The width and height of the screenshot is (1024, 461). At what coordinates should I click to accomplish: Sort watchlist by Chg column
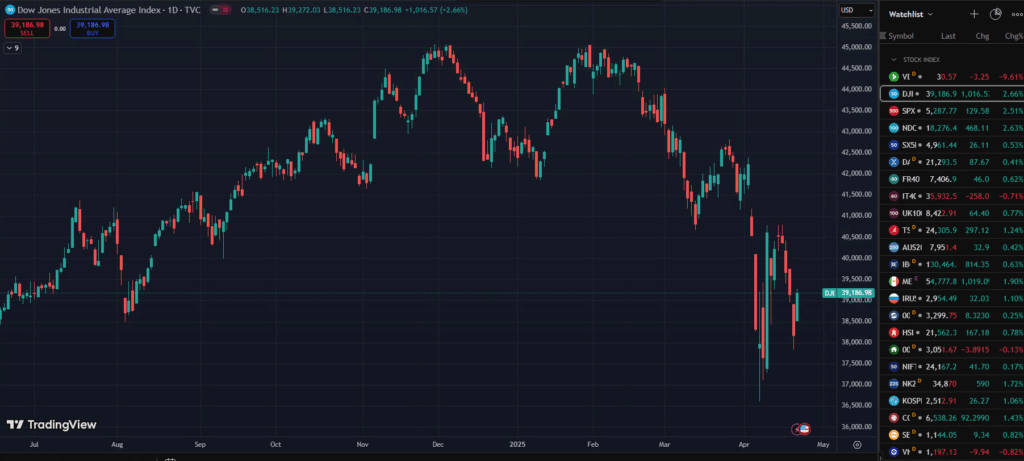coord(982,36)
